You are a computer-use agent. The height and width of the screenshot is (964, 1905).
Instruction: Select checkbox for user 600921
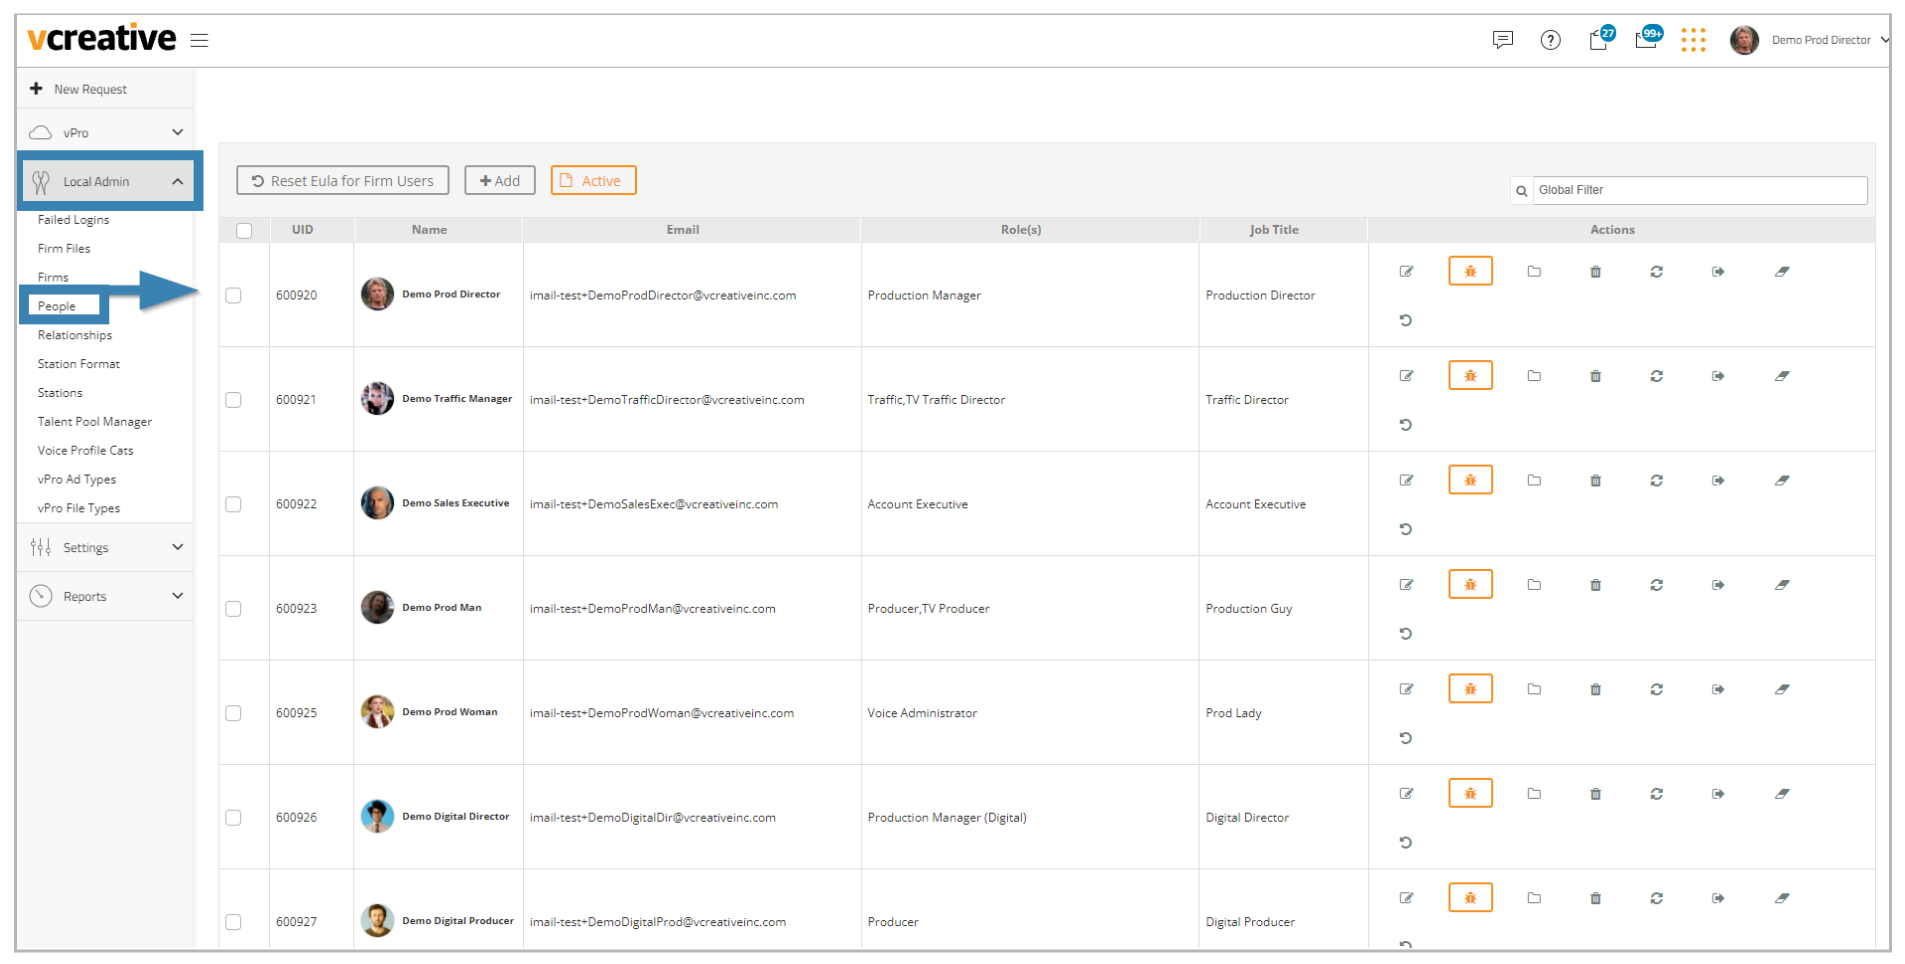[x=233, y=400]
